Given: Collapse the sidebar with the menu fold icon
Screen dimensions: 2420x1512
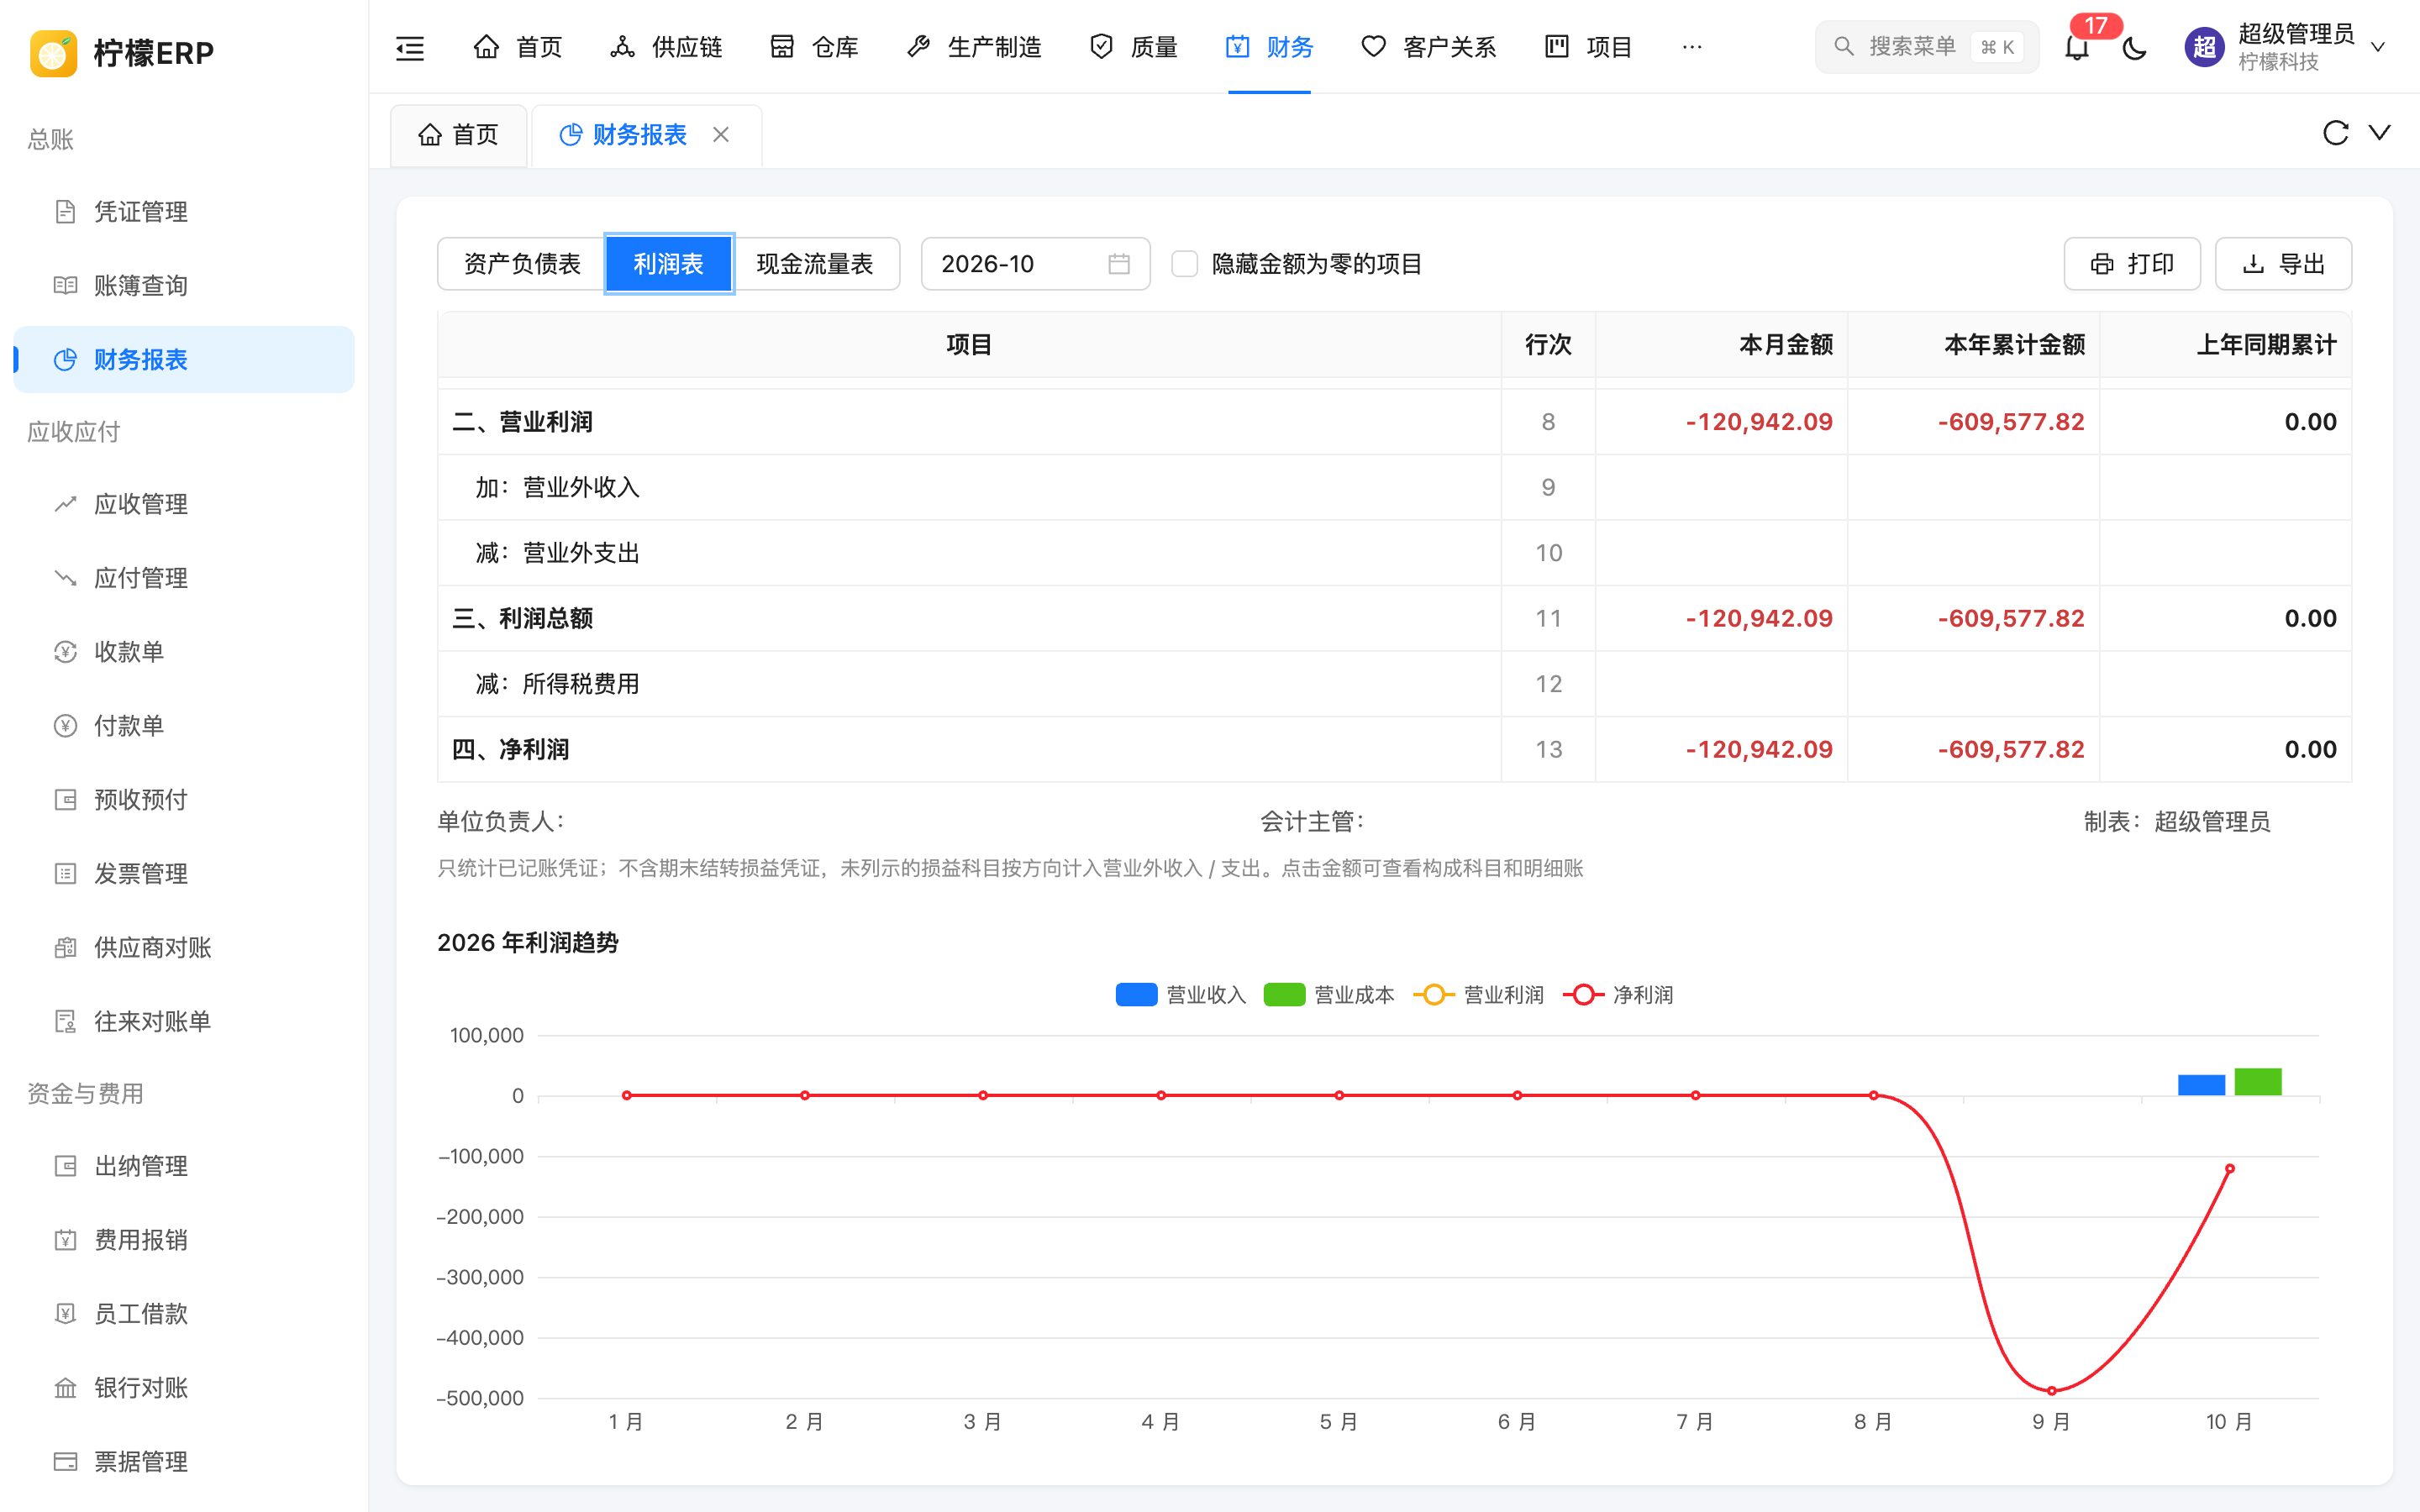Looking at the screenshot, I should (x=410, y=47).
